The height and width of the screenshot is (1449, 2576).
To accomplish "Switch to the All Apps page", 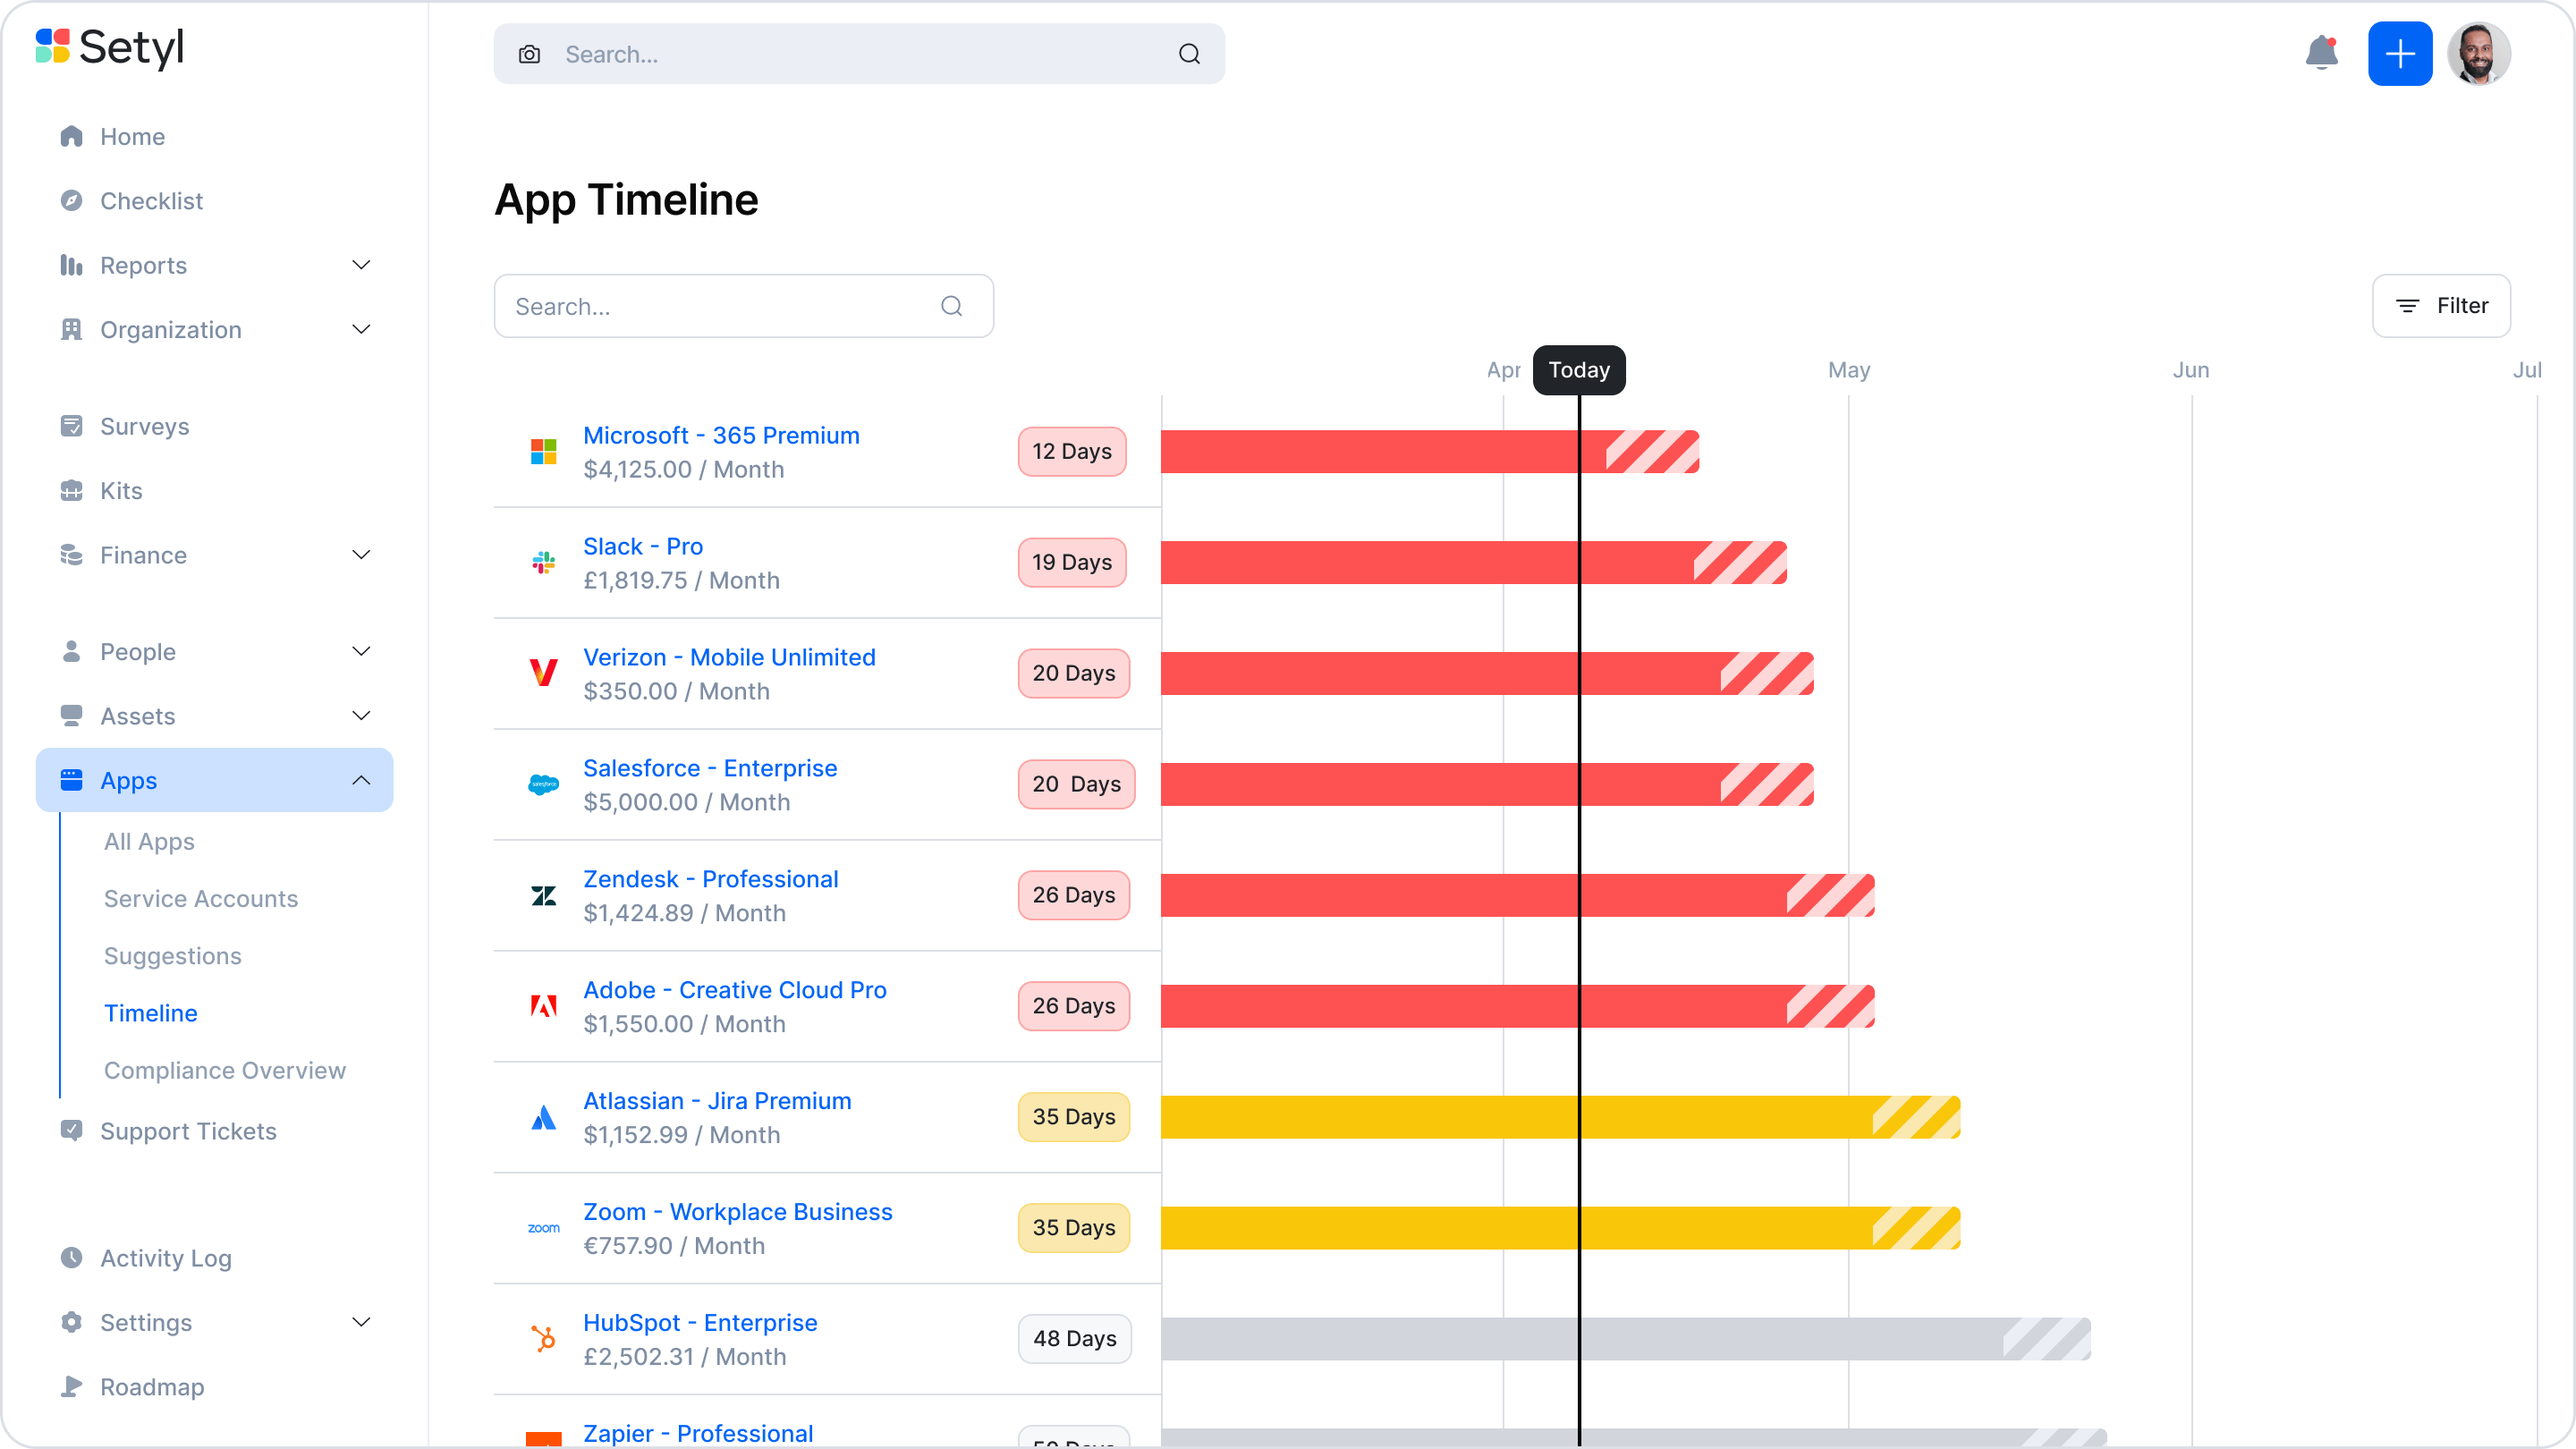I will tap(149, 841).
